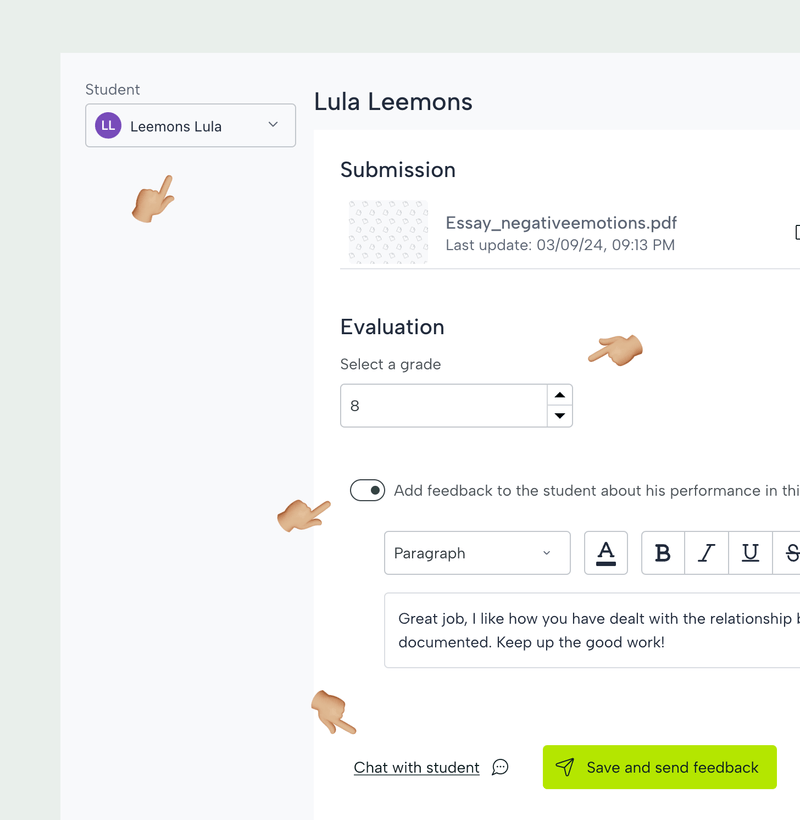Click the purple LL student avatar
Image resolution: width=800 pixels, height=820 pixels.
point(108,126)
